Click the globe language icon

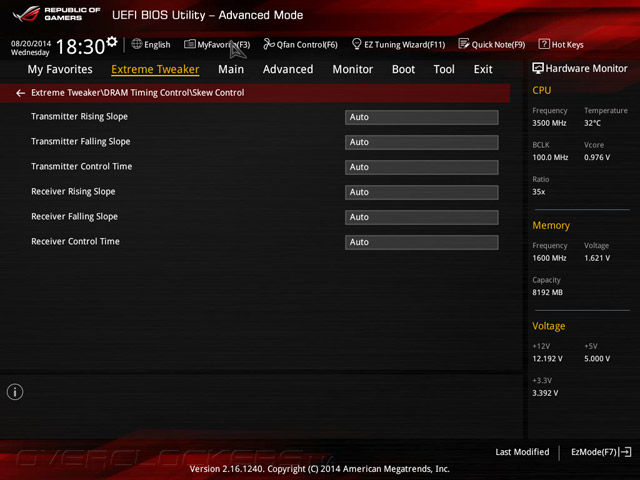point(137,44)
